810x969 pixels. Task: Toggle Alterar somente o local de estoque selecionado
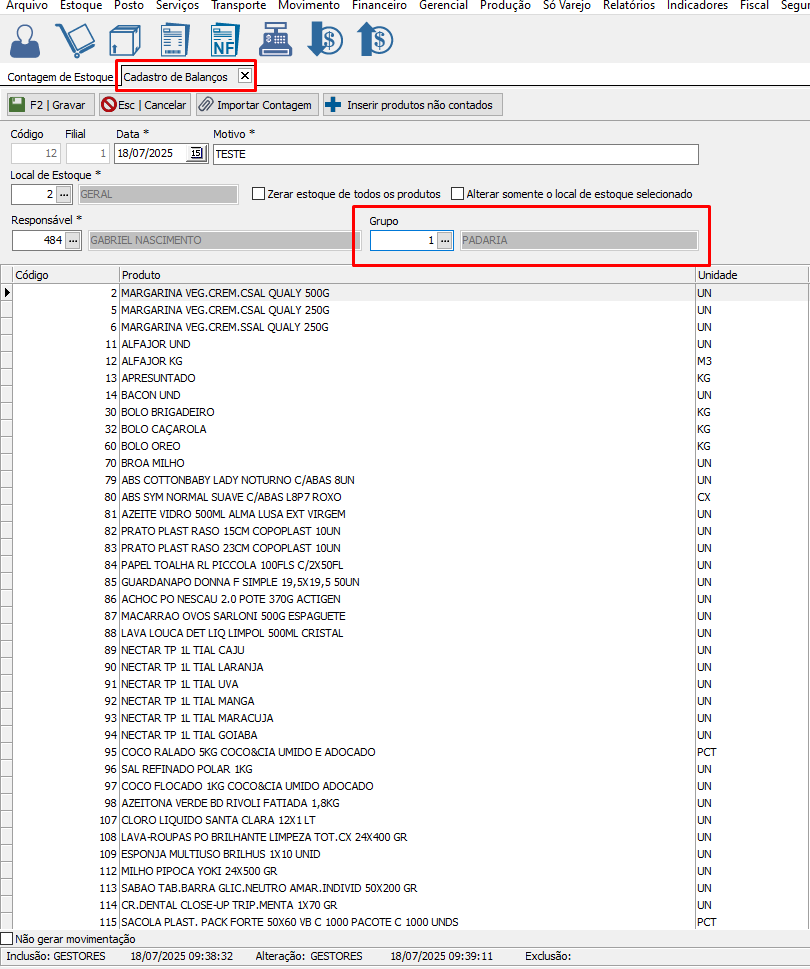[458, 194]
